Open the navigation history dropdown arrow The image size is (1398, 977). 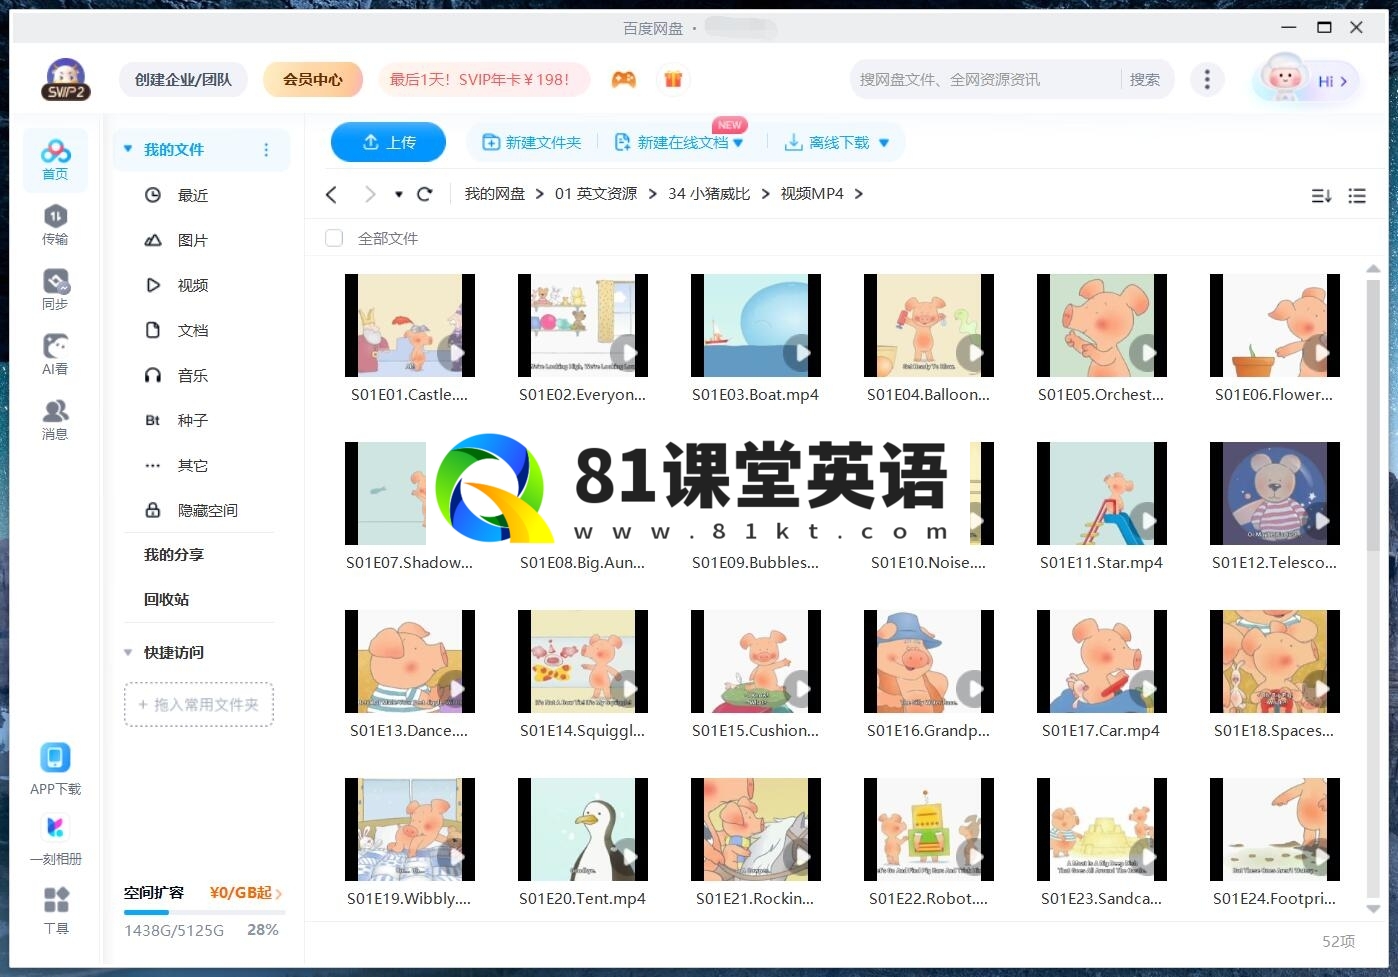pyautogui.click(x=398, y=194)
